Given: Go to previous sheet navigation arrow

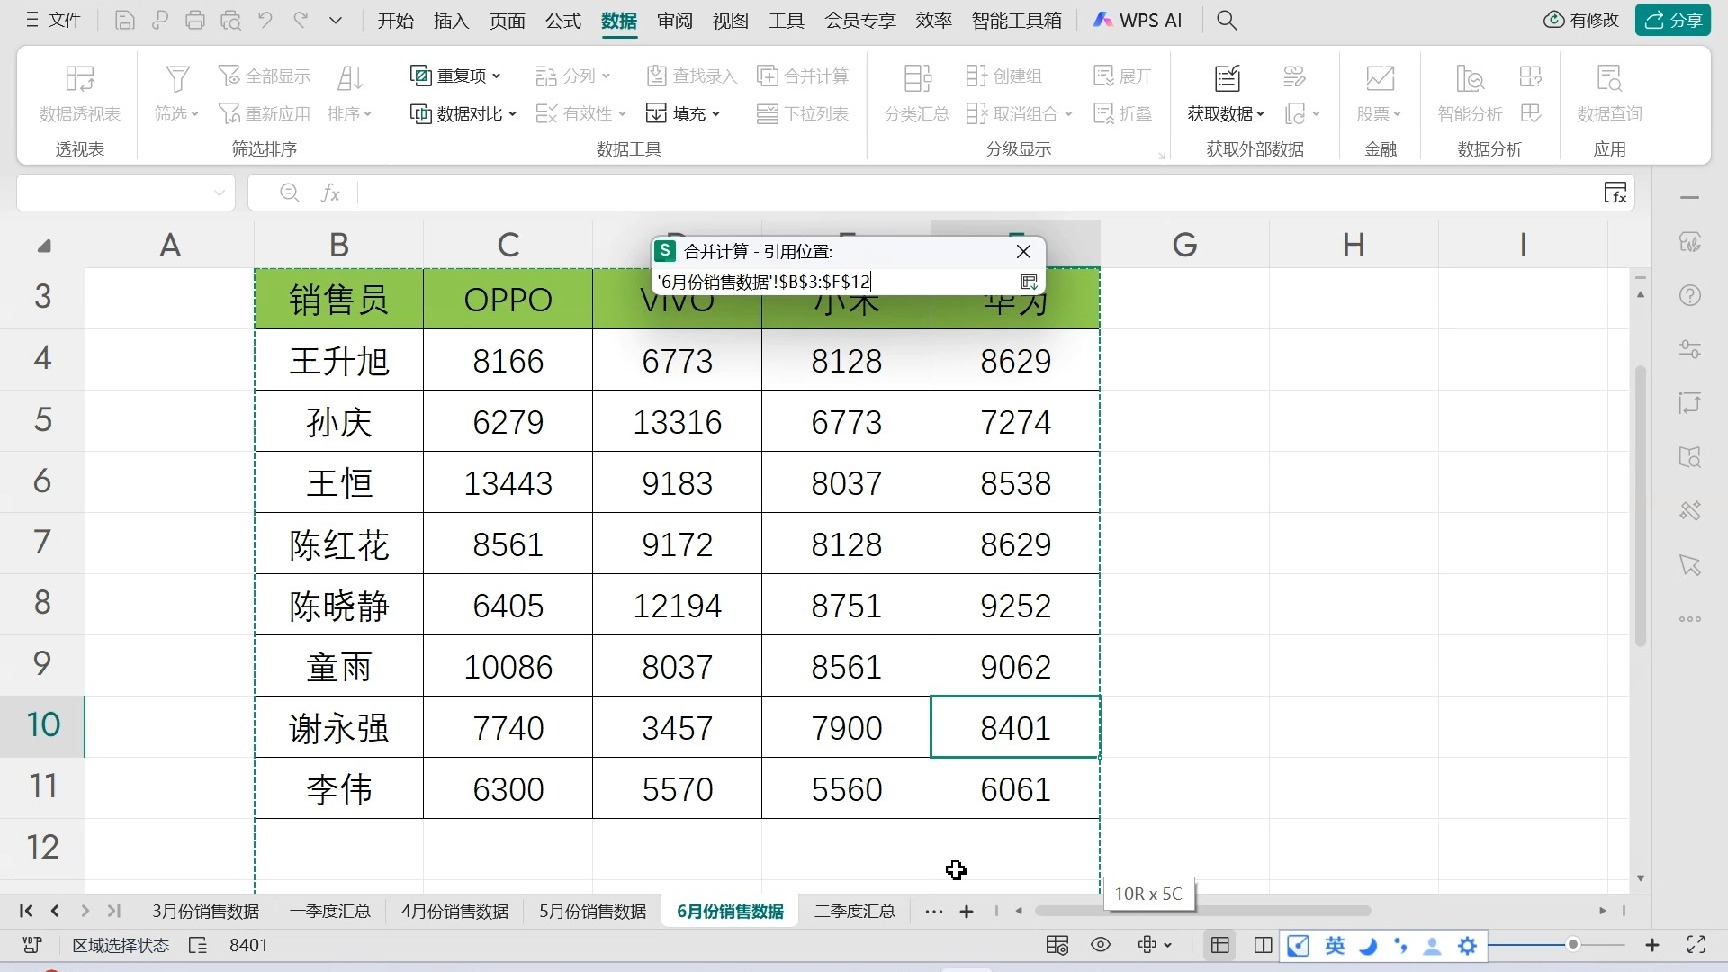Looking at the screenshot, I should (55, 911).
